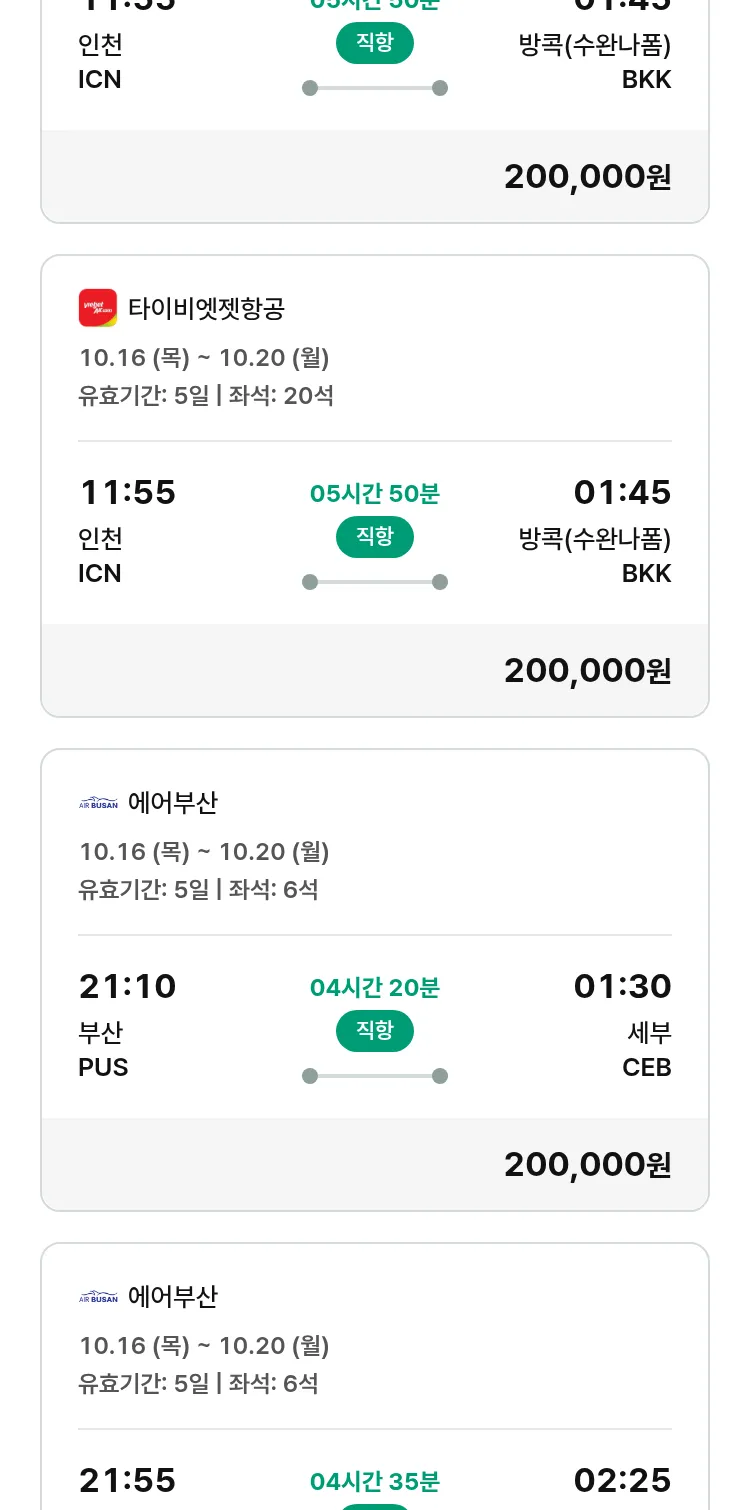Tap route line under Busan–Cebu 직항 badge

point(375,1076)
